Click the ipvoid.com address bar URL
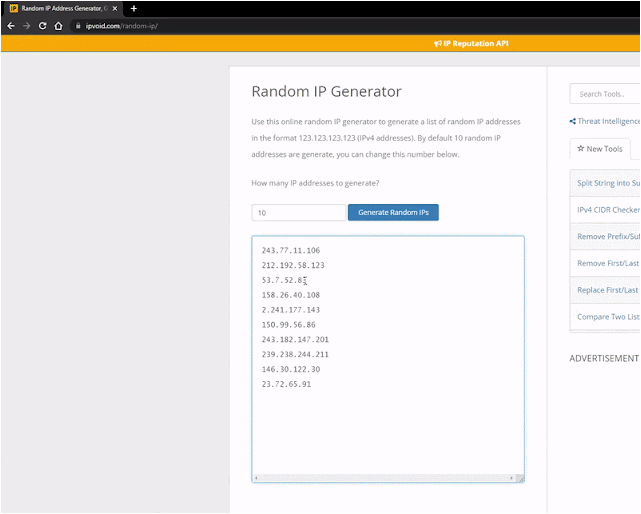 click(122, 26)
